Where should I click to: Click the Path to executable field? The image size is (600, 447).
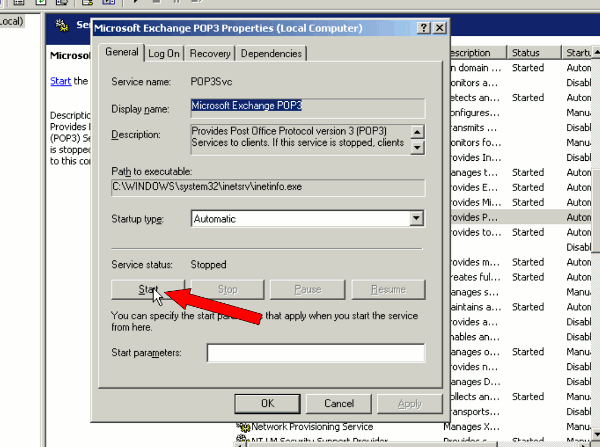268,187
